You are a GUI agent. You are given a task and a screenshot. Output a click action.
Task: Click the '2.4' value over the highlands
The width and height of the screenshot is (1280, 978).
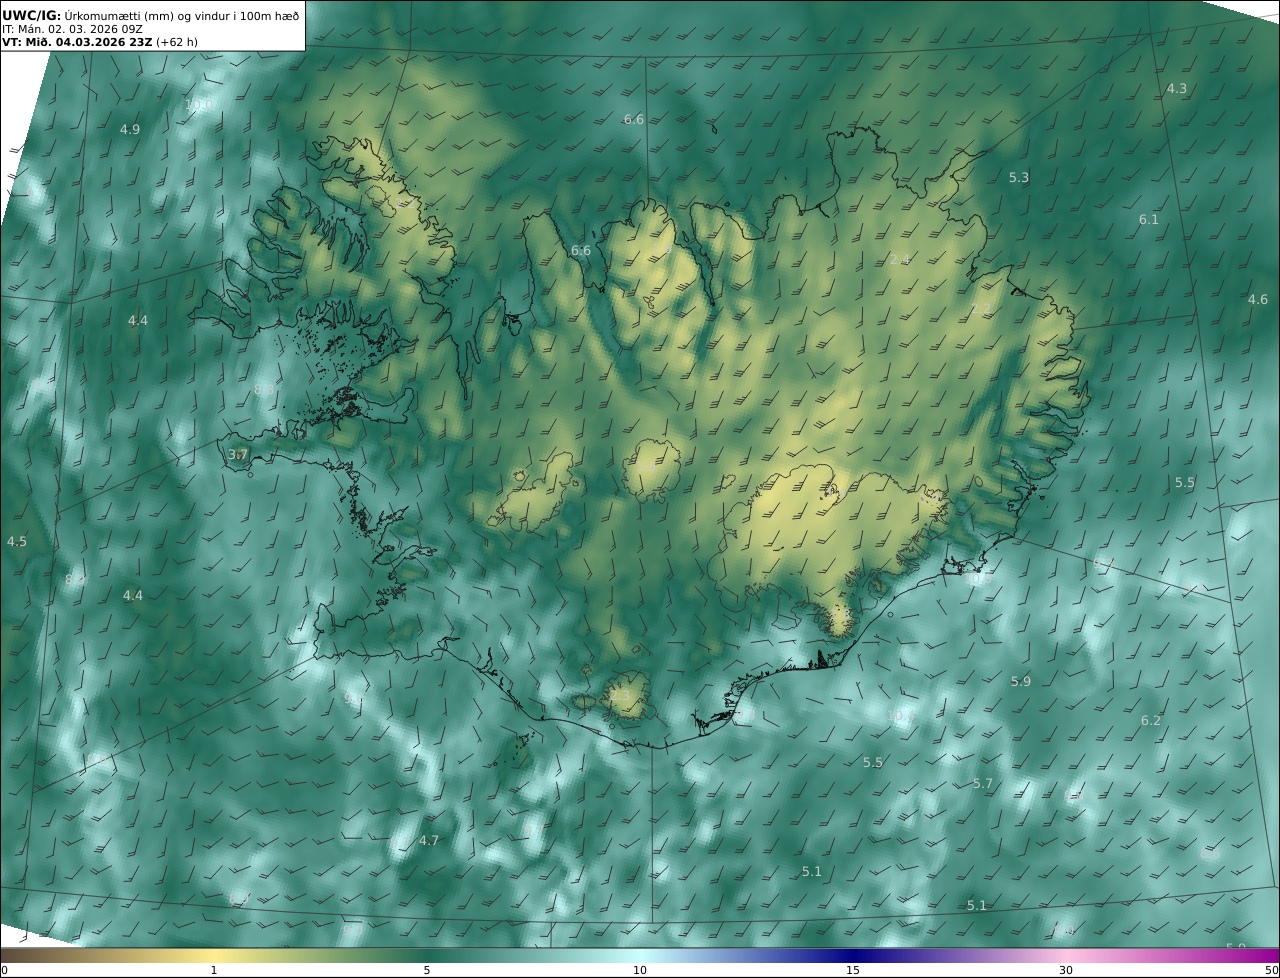tap(900, 259)
